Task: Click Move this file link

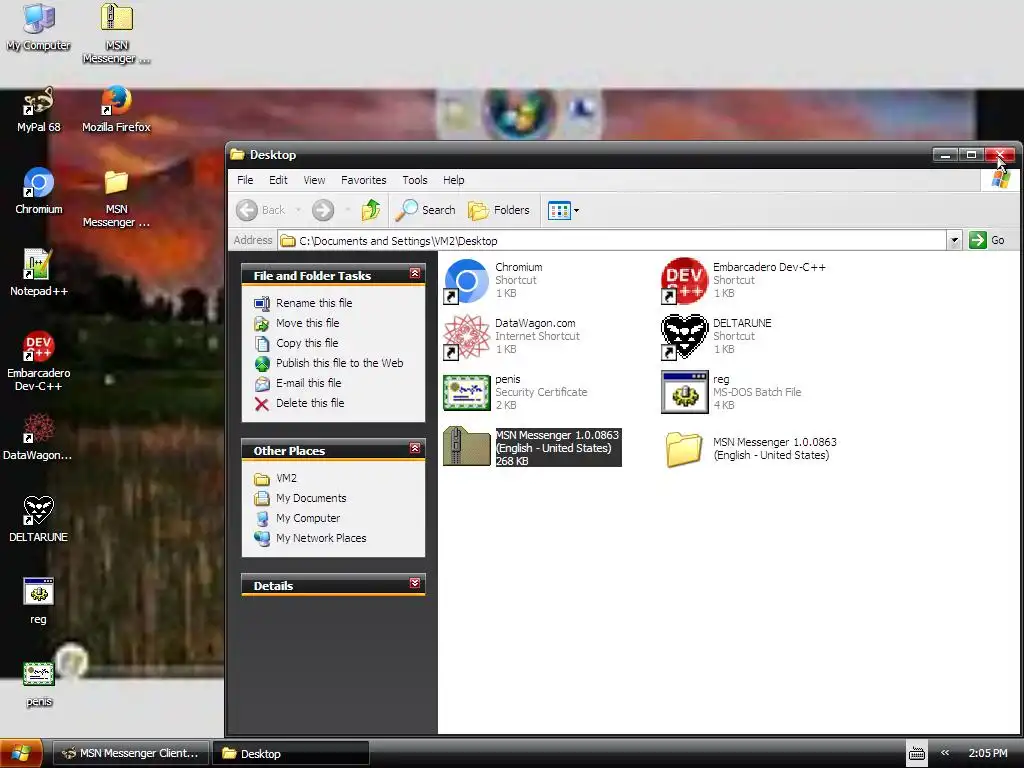Action: 308,323
